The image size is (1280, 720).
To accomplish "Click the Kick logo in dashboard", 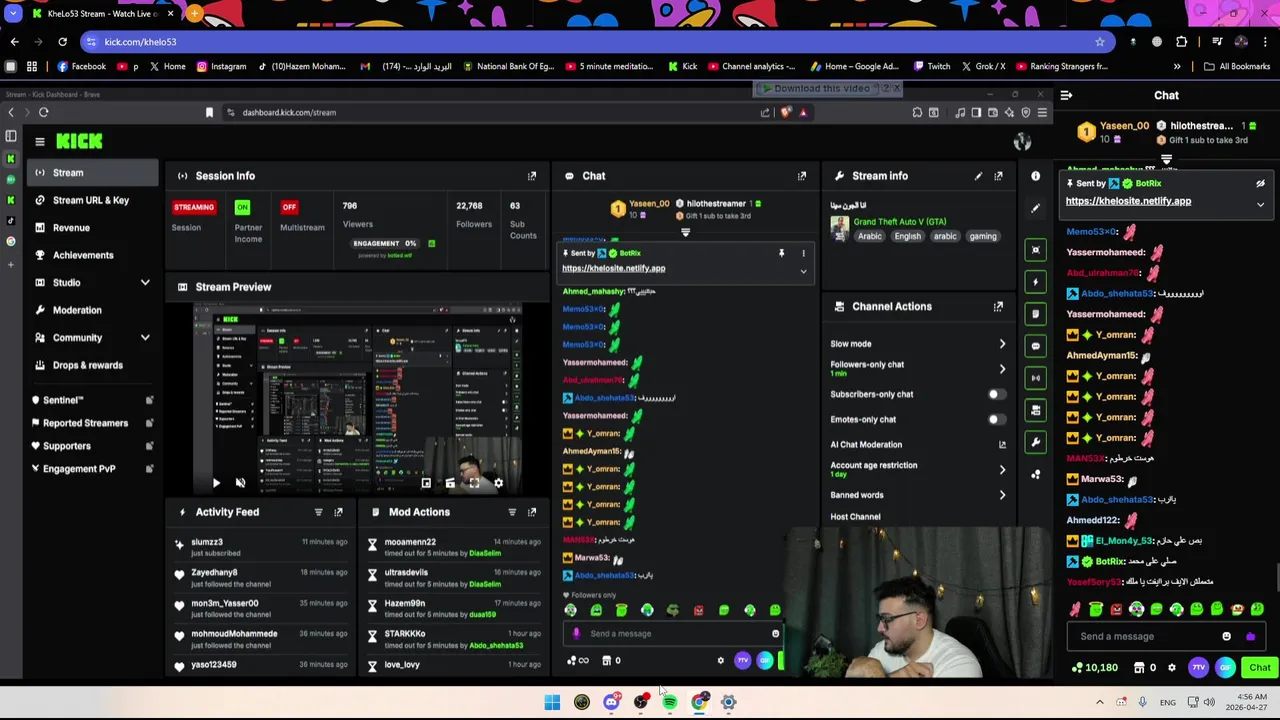I will [79, 141].
